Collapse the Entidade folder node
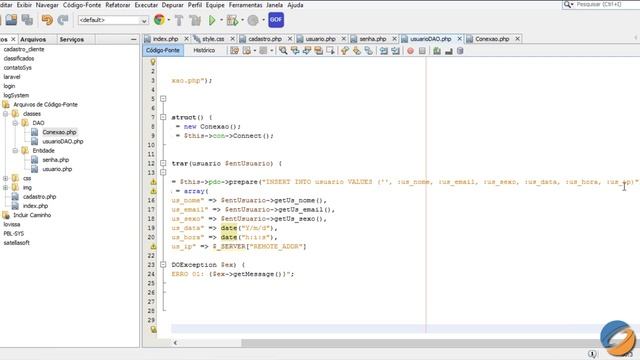Image resolution: width=640 pixels, height=360 pixels. [15, 151]
